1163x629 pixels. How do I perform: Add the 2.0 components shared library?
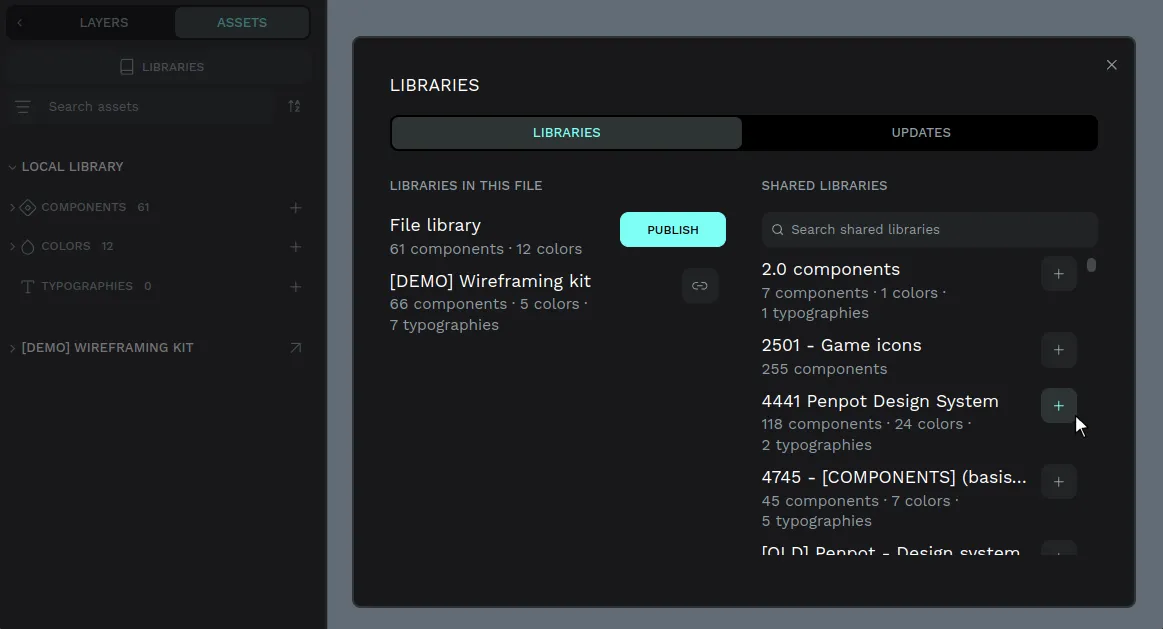[1058, 274]
